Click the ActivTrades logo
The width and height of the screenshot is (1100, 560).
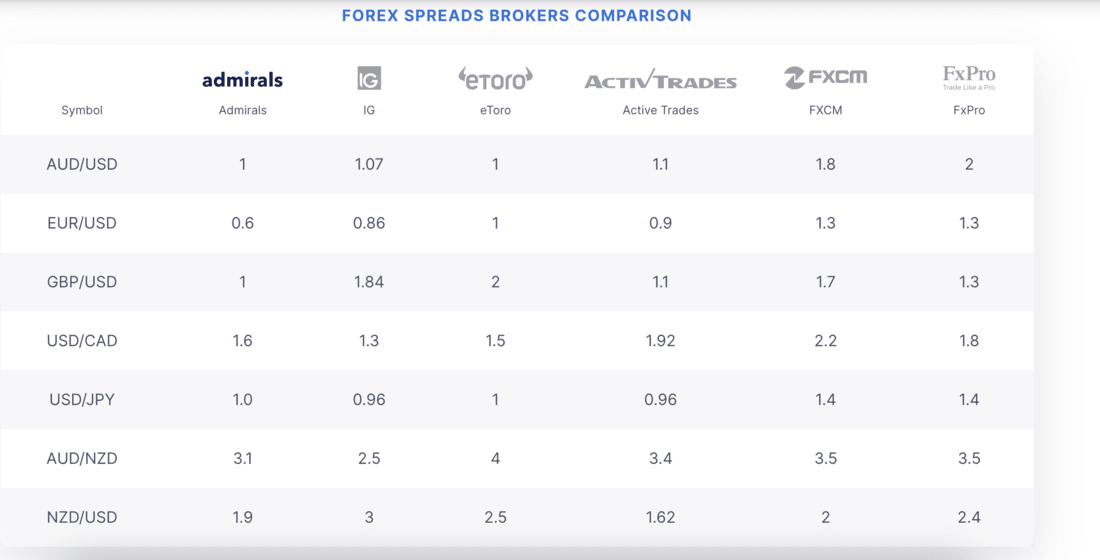click(660, 80)
